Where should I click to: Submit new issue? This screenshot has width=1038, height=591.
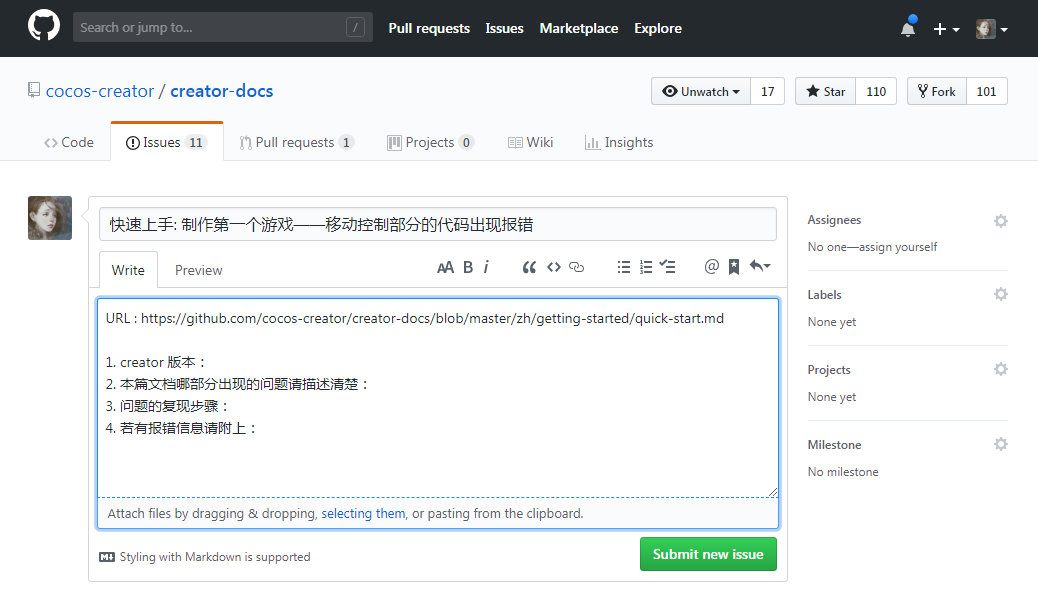(708, 554)
